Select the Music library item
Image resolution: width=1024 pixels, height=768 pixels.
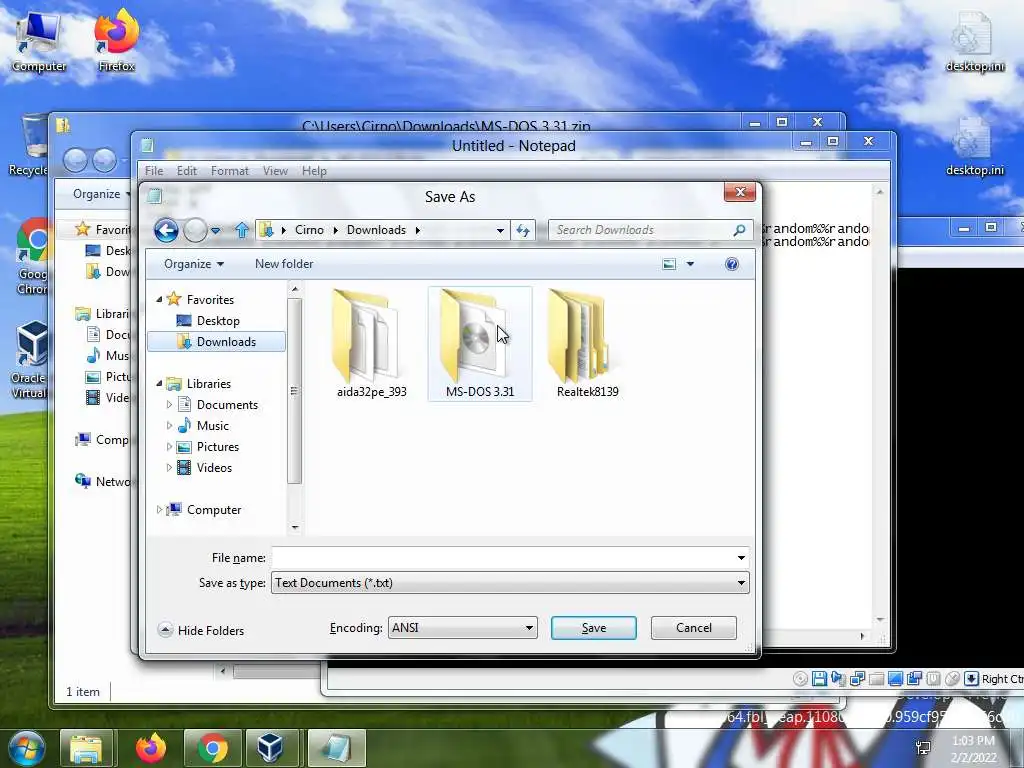[x=212, y=426]
